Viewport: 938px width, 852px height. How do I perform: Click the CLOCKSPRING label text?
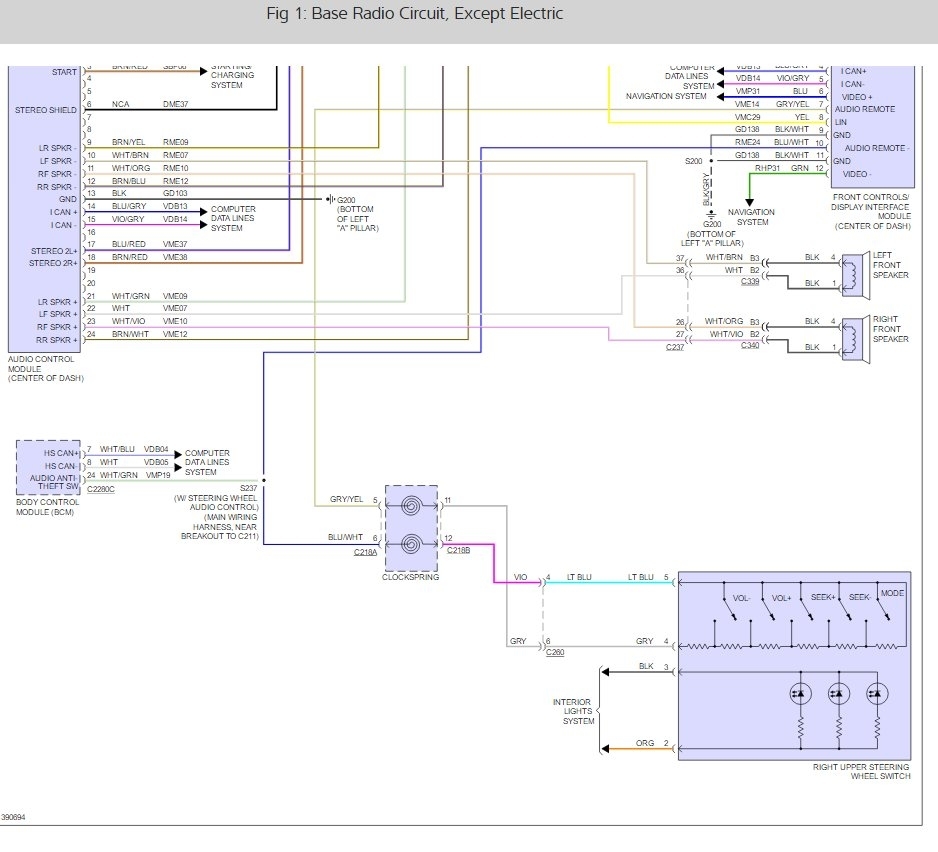coord(410,578)
